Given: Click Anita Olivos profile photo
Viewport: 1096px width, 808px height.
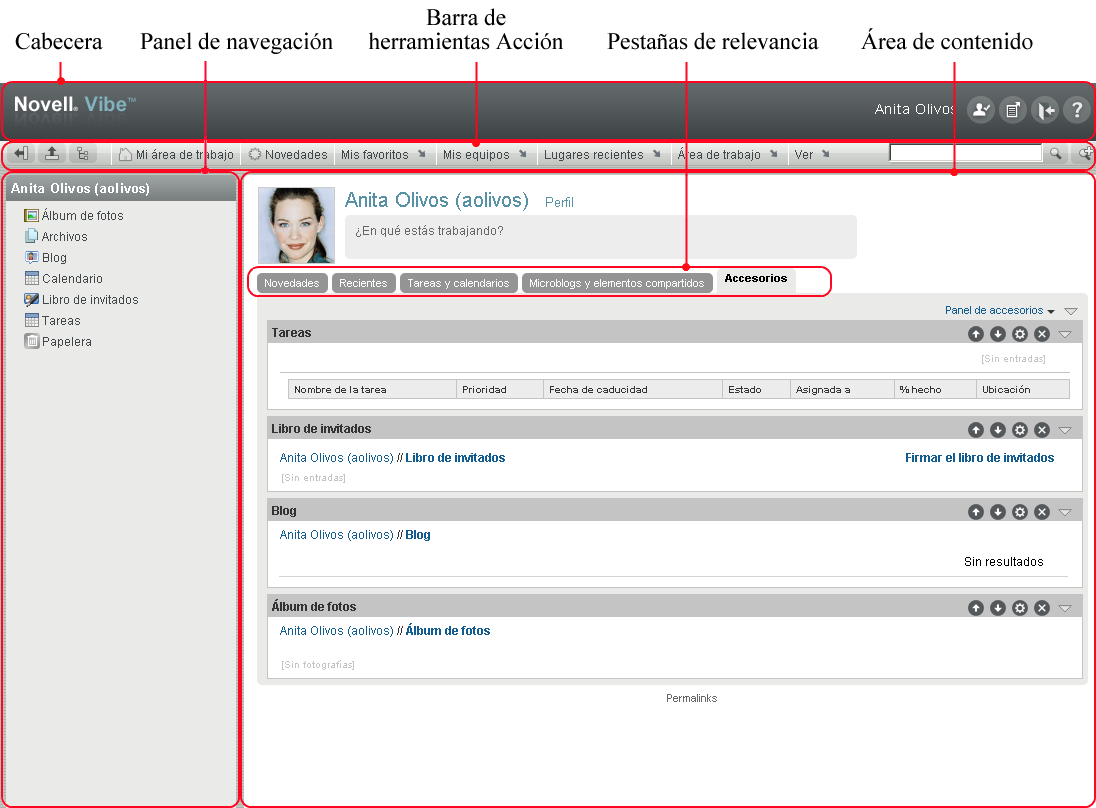Looking at the screenshot, I should pyautogui.click(x=296, y=225).
